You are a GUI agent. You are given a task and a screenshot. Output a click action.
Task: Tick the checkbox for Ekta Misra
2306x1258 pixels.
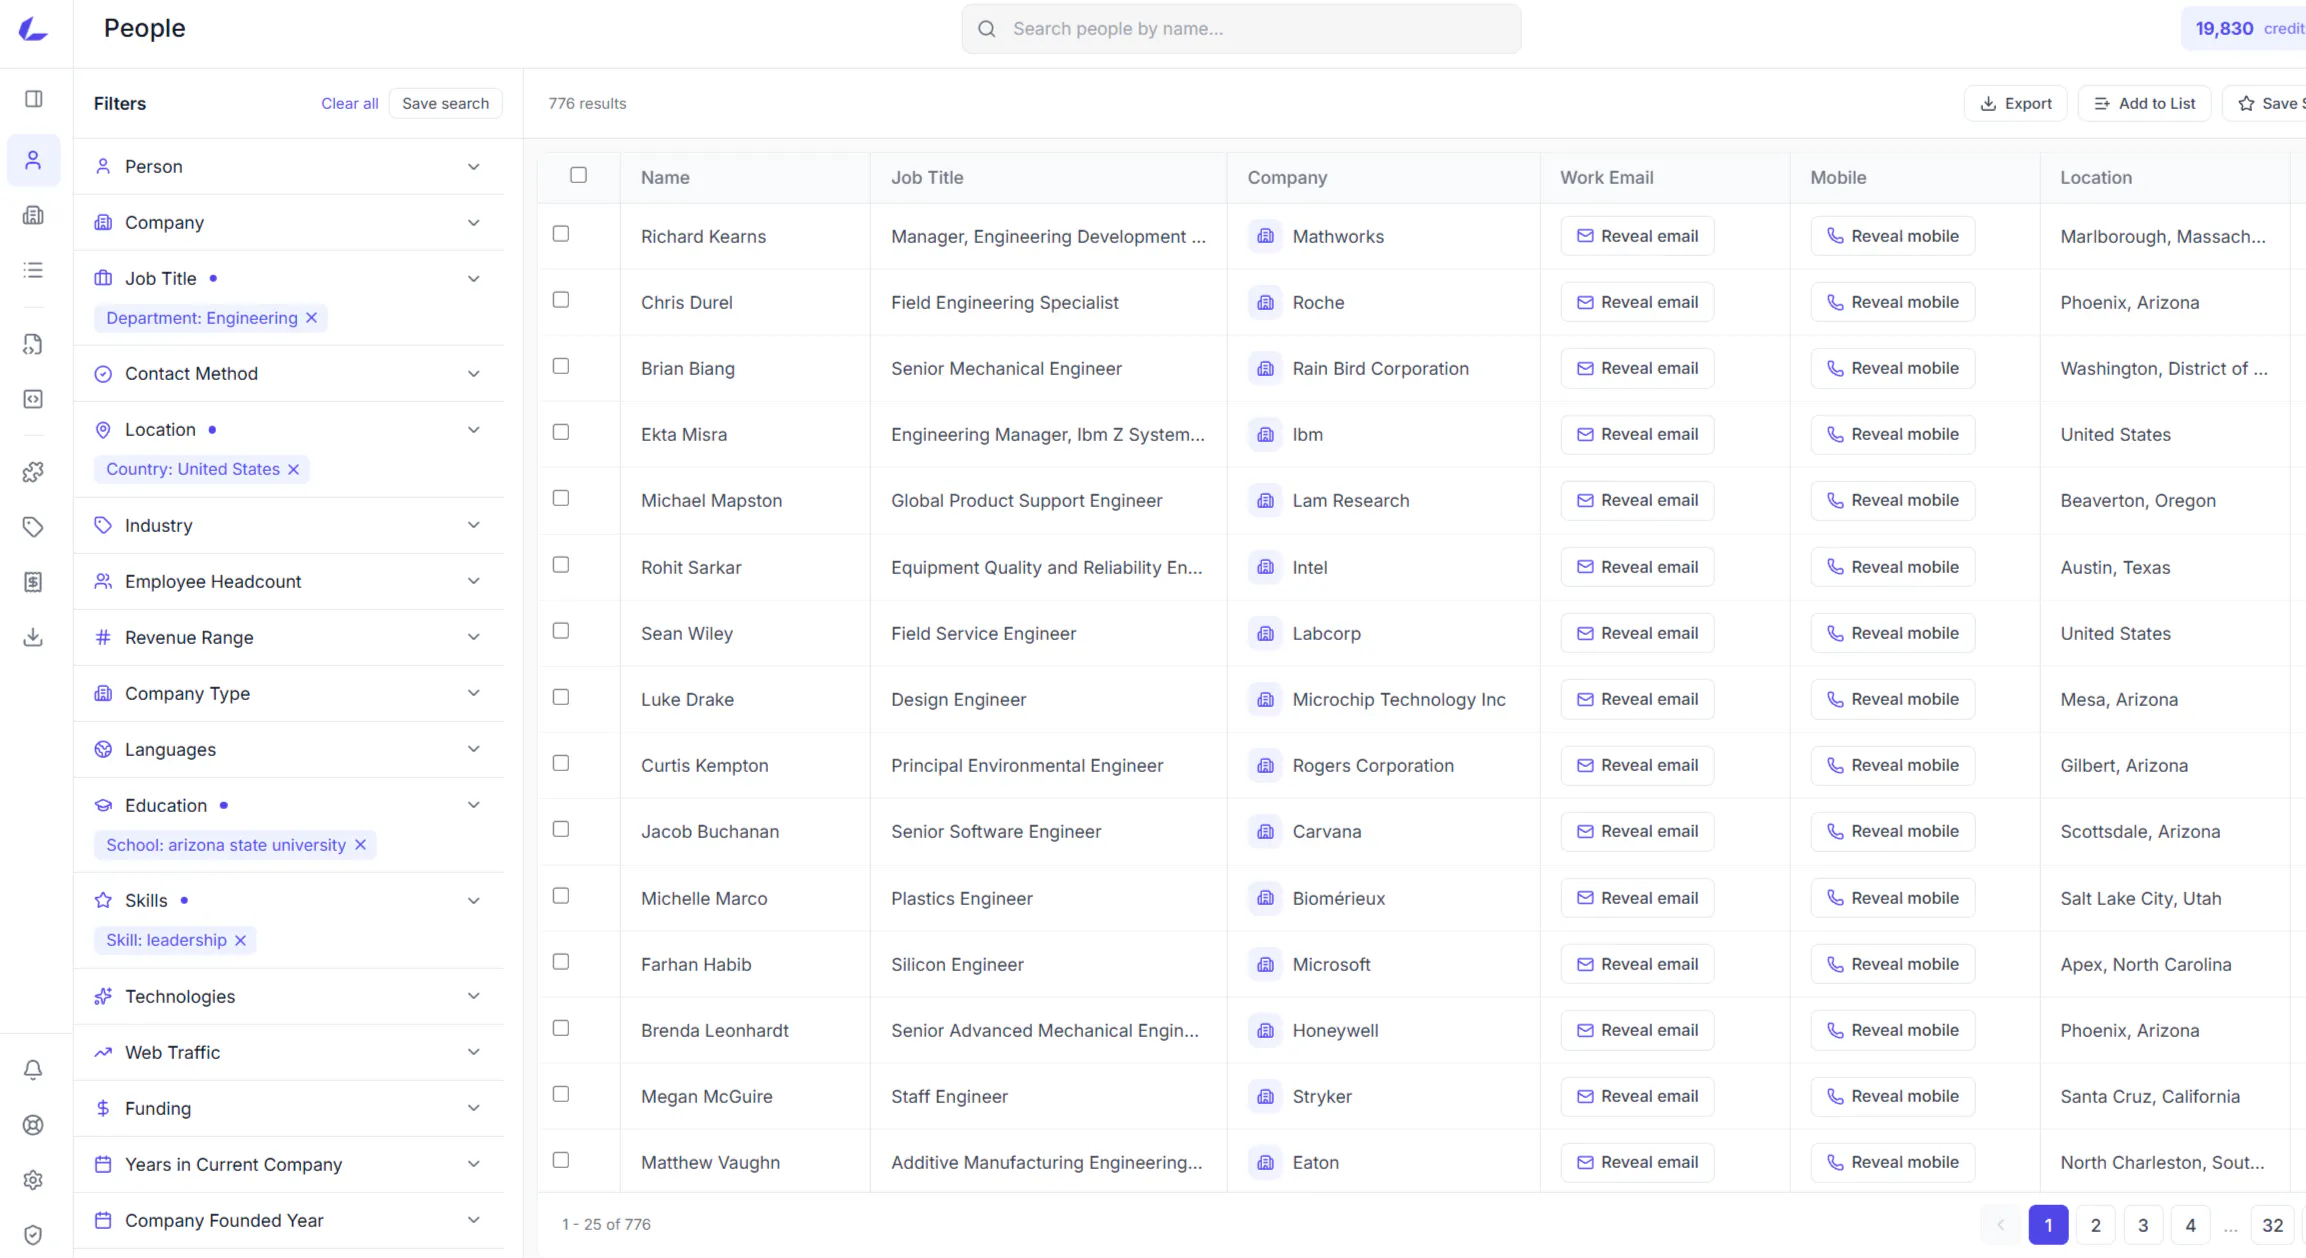point(561,432)
